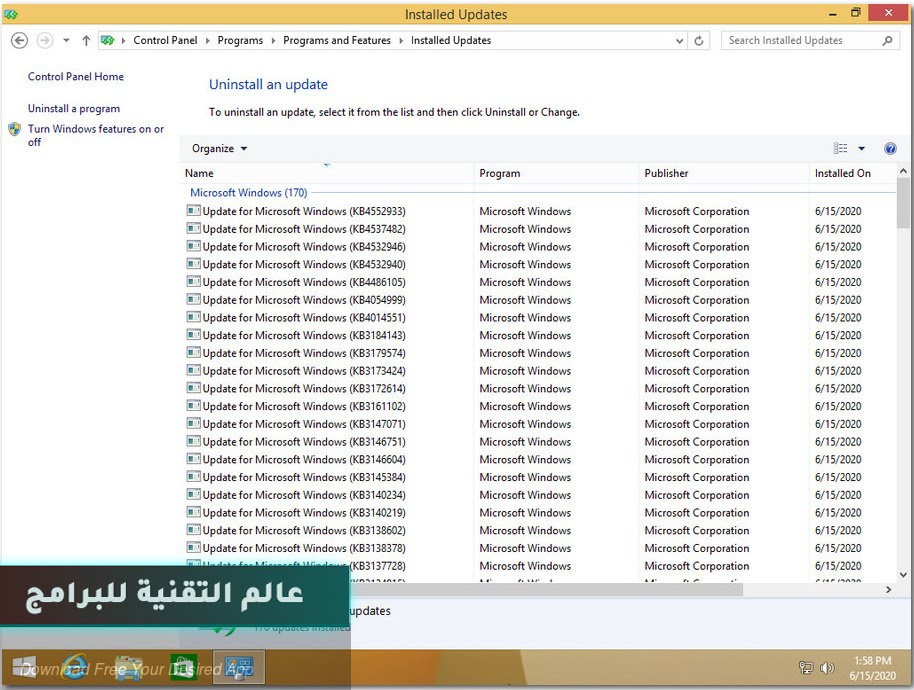Select update KB4486105
914x690 pixels.
click(x=304, y=282)
